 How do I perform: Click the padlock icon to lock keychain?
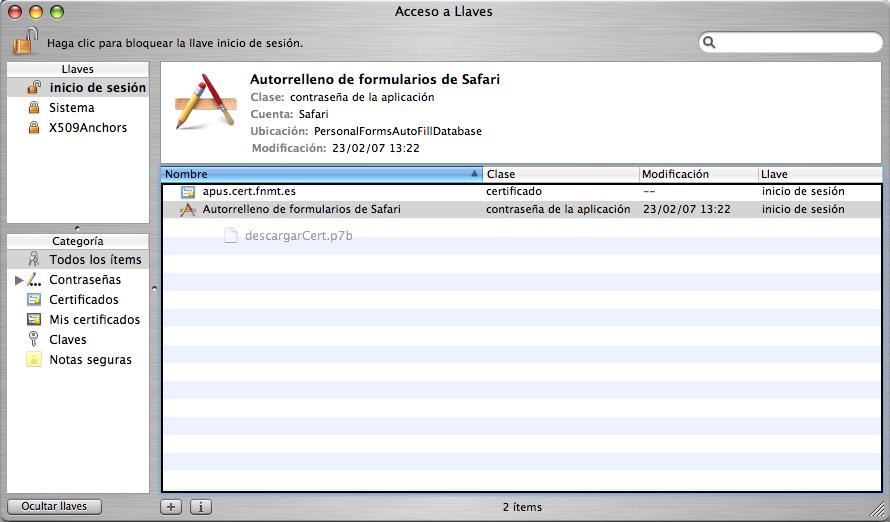point(25,41)
